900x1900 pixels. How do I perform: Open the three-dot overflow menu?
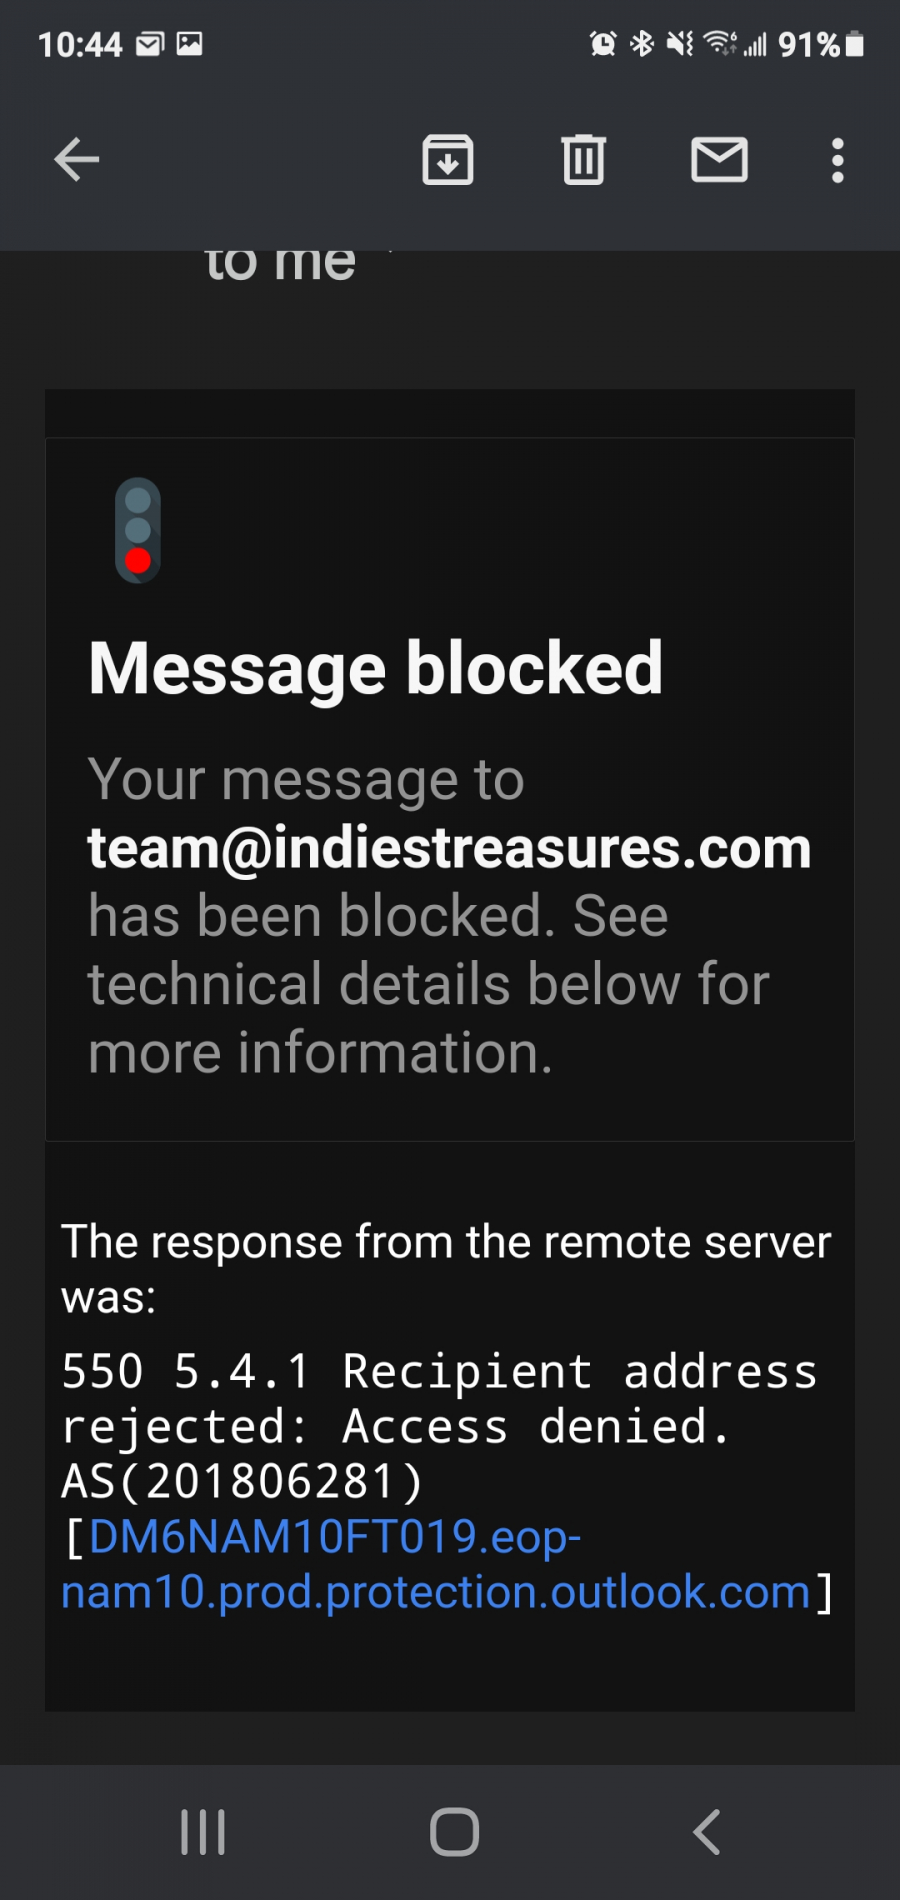[837, 160]
